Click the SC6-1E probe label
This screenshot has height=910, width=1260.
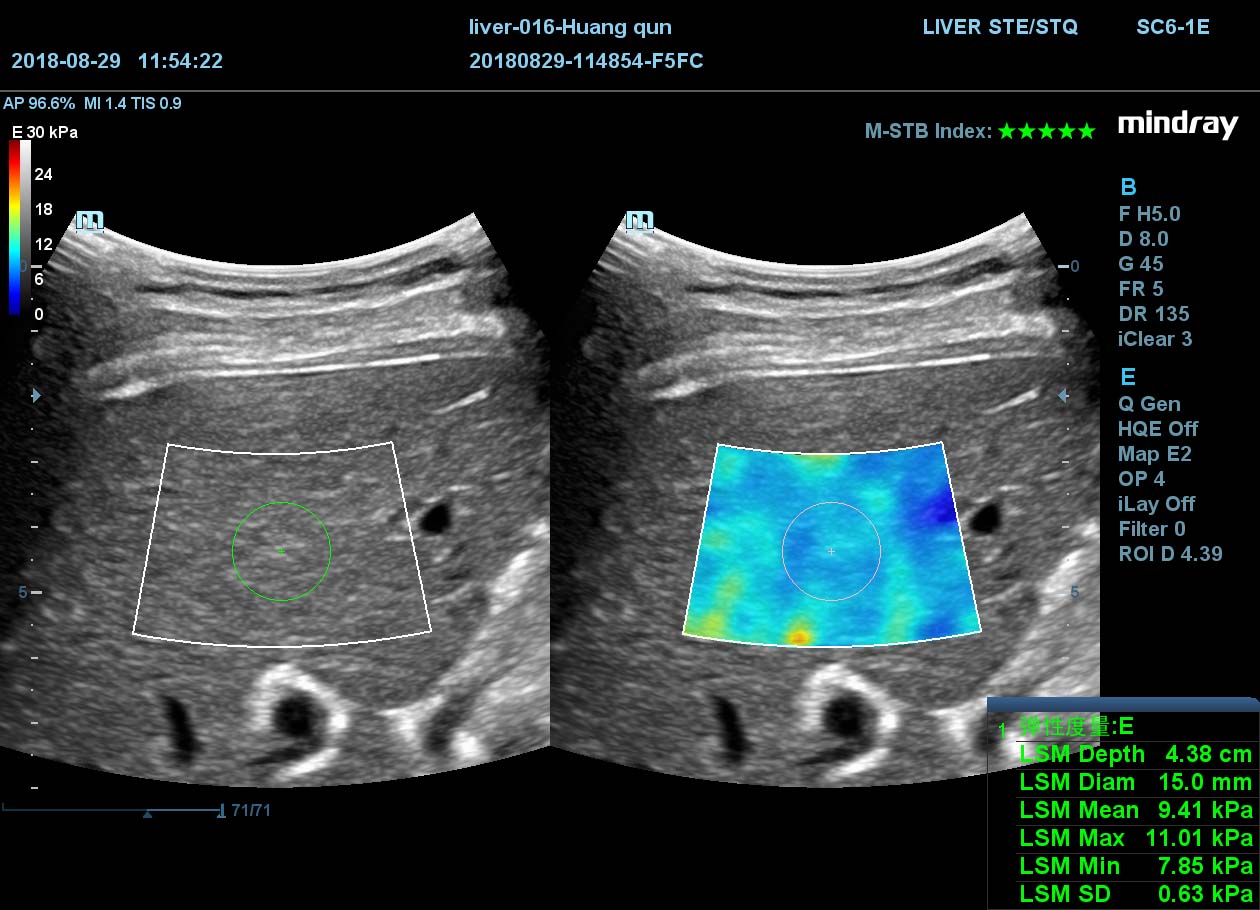click(x=1172, y=27)
